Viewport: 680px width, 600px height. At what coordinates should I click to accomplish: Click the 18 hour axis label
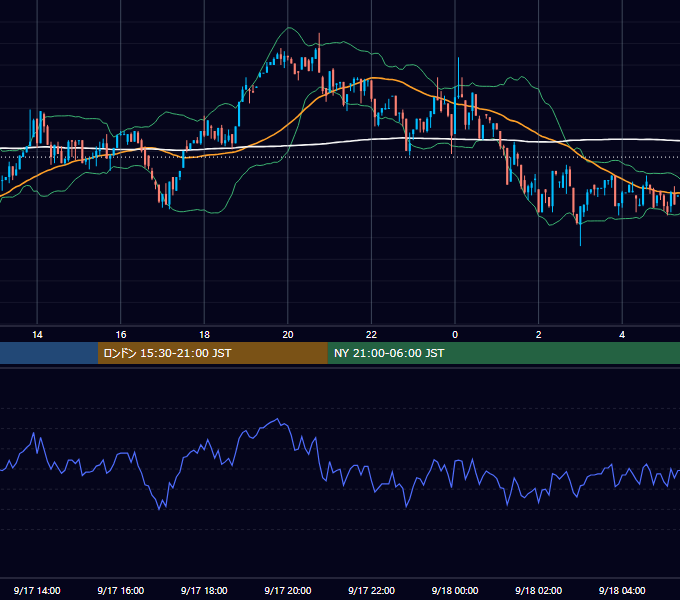tap(204, 335)
